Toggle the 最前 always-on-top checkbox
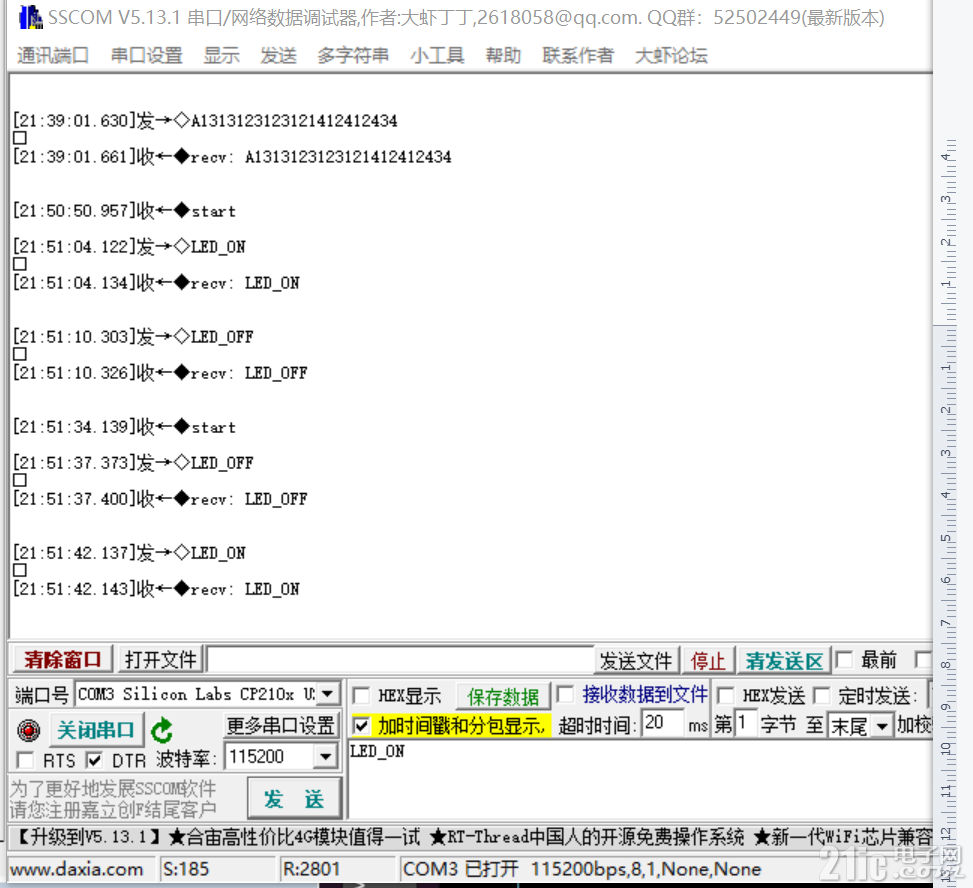The image size is (973, 888). (x=843, y=659)
